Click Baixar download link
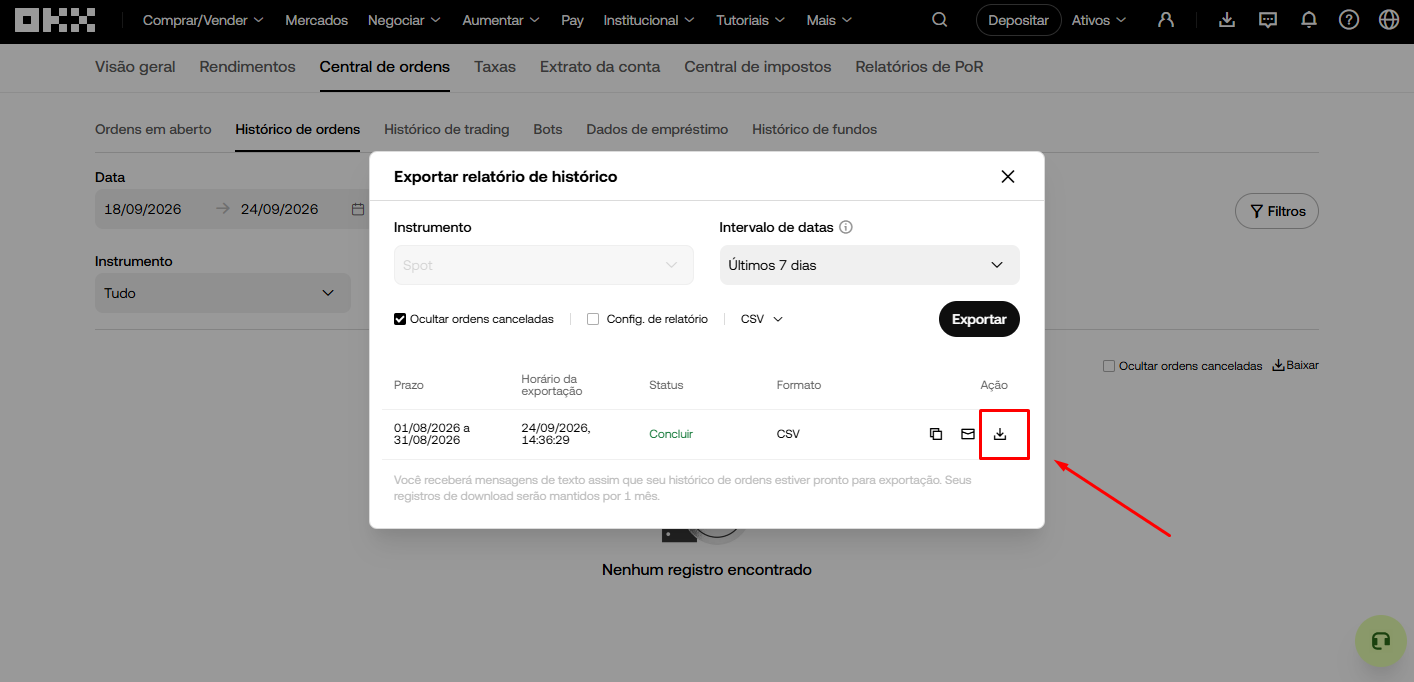Viewport: 1414px width, 682px height. [x=1296, y=366]
